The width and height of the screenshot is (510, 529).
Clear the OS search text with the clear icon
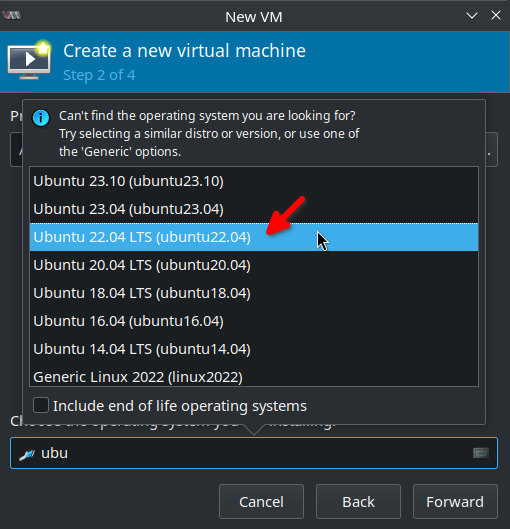[x=480, y=453]
